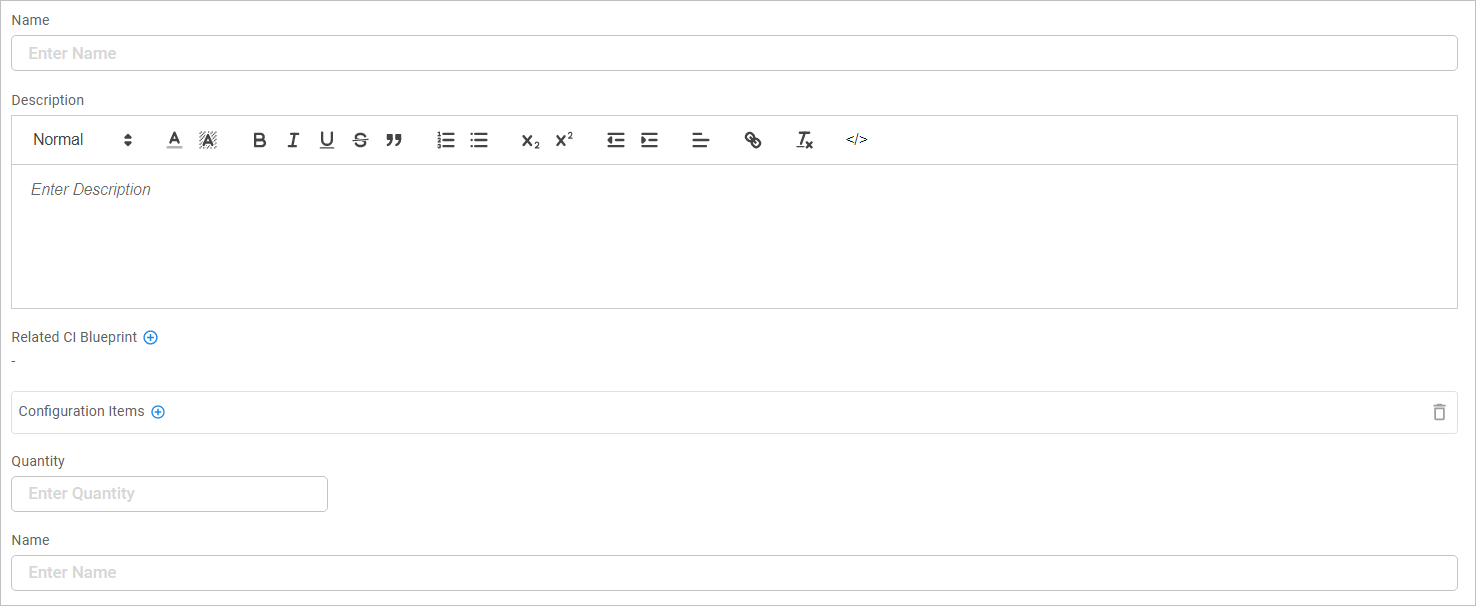The width and height of the screenshot is (1476, 606).
Task: Add a Related CI Blueprint
Action: point(151,338)
